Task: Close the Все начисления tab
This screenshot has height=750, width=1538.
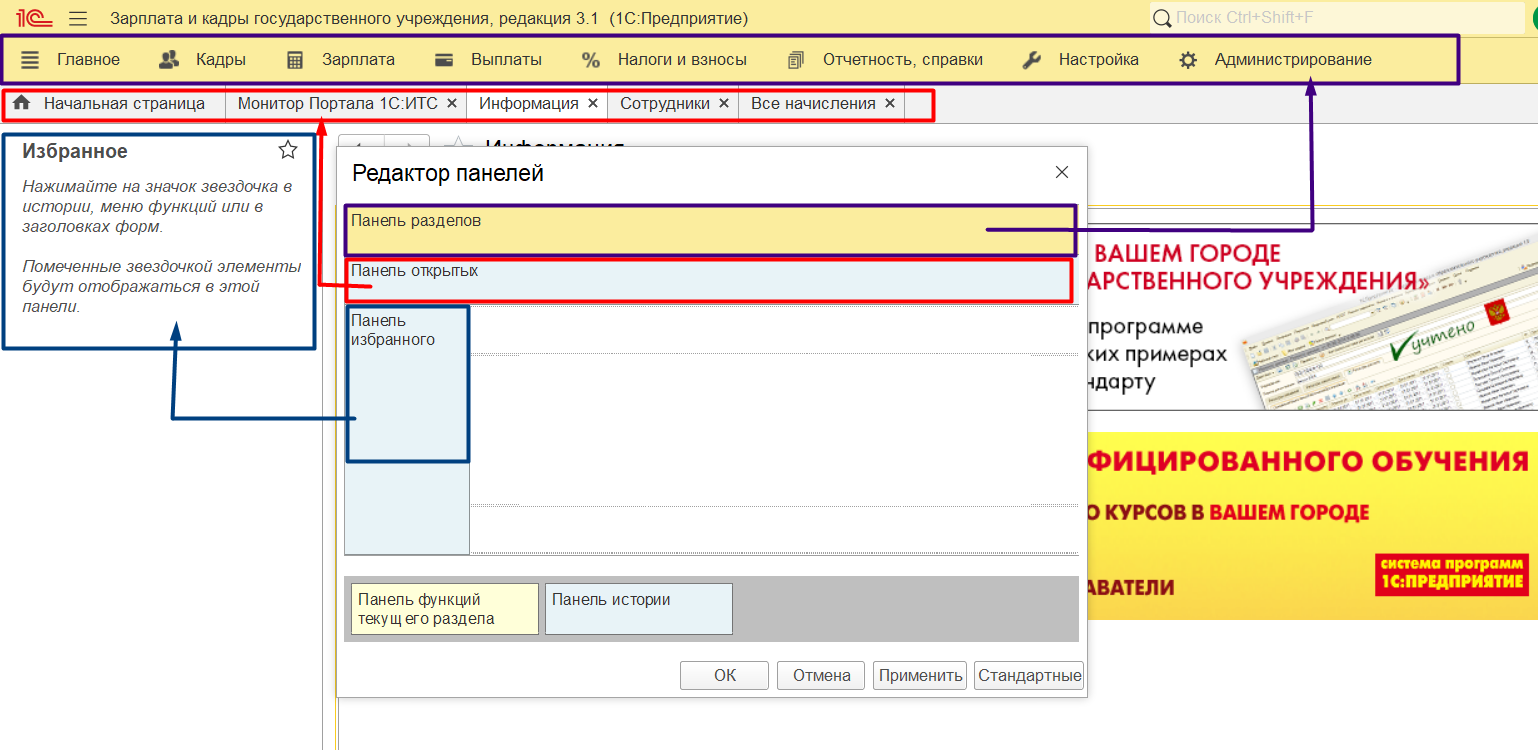Action: [x=890, y=104]
